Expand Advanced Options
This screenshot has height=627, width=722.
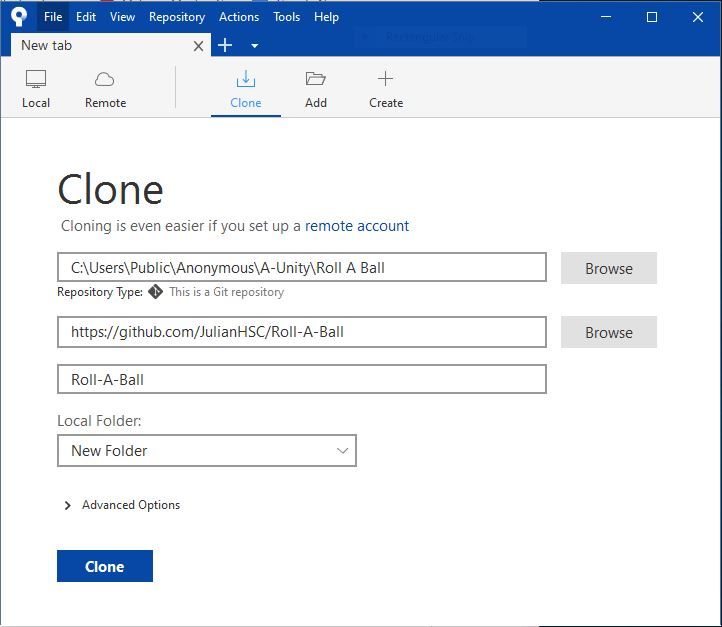(x=122, y=505)
